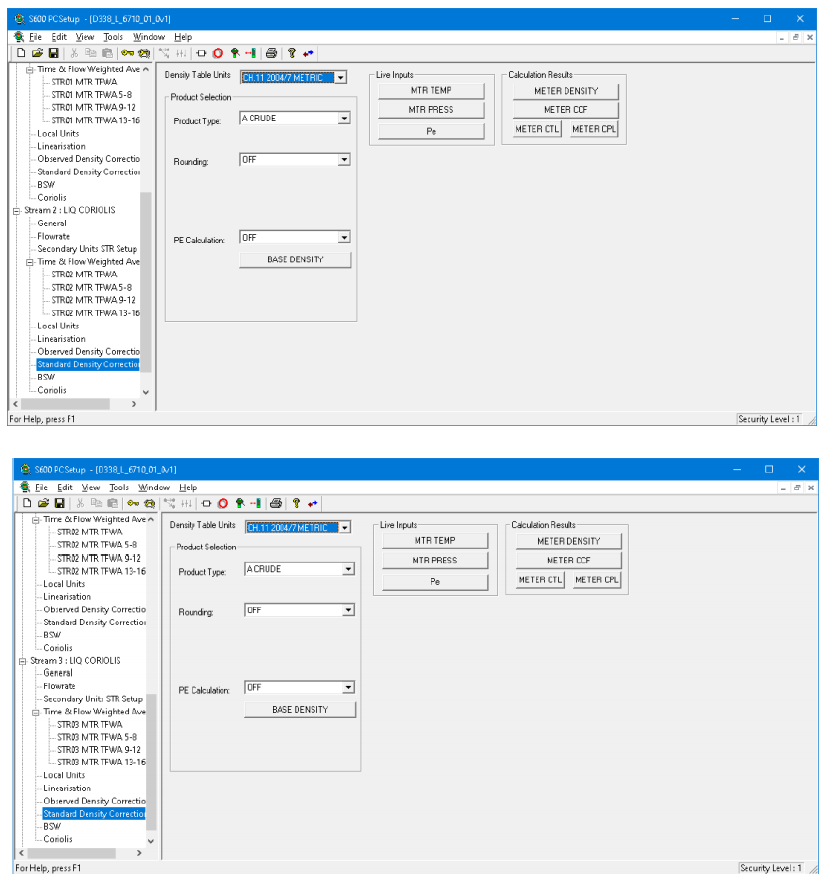Image resolution: width=828 pixels, height=882 pixels.
Task: Select Secondary Units STR Setup in bottom window
Action: (93, 699)
